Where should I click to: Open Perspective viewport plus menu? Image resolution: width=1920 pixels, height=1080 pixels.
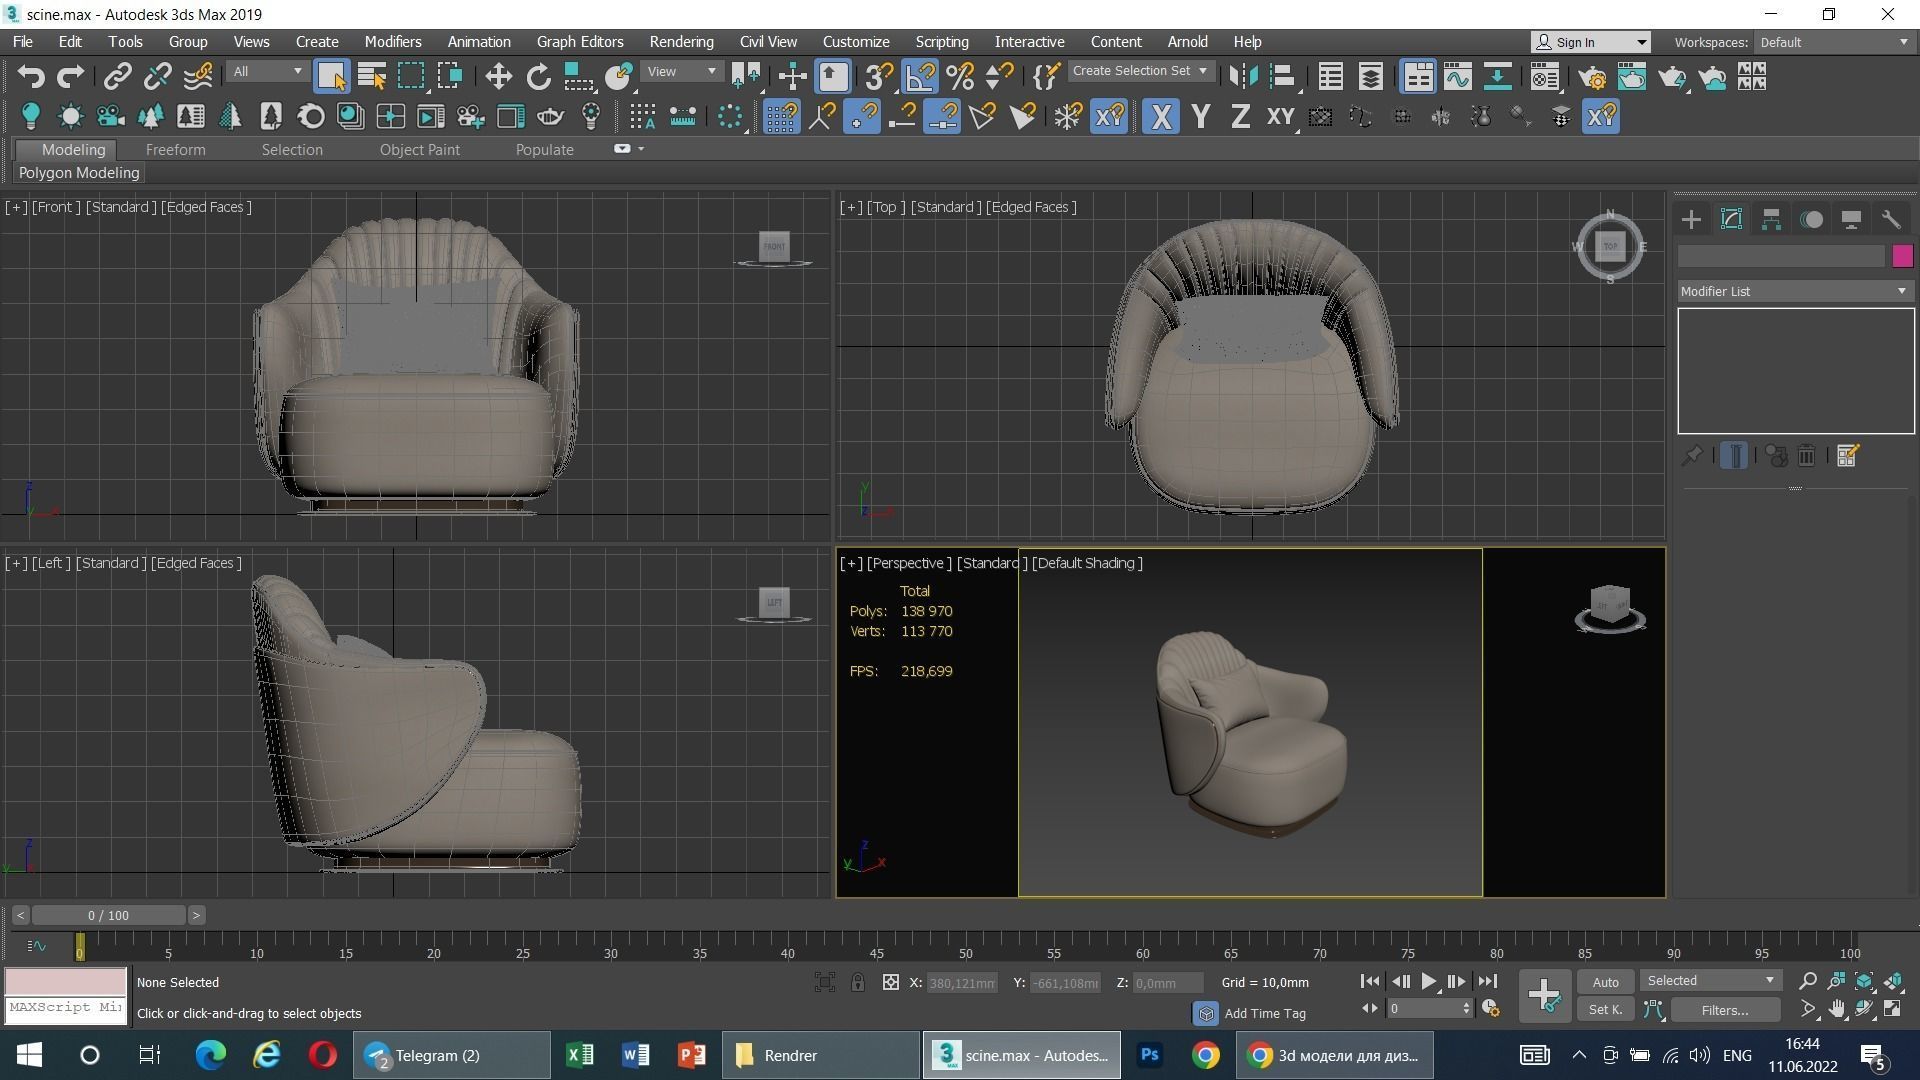[x=851, y=563]
